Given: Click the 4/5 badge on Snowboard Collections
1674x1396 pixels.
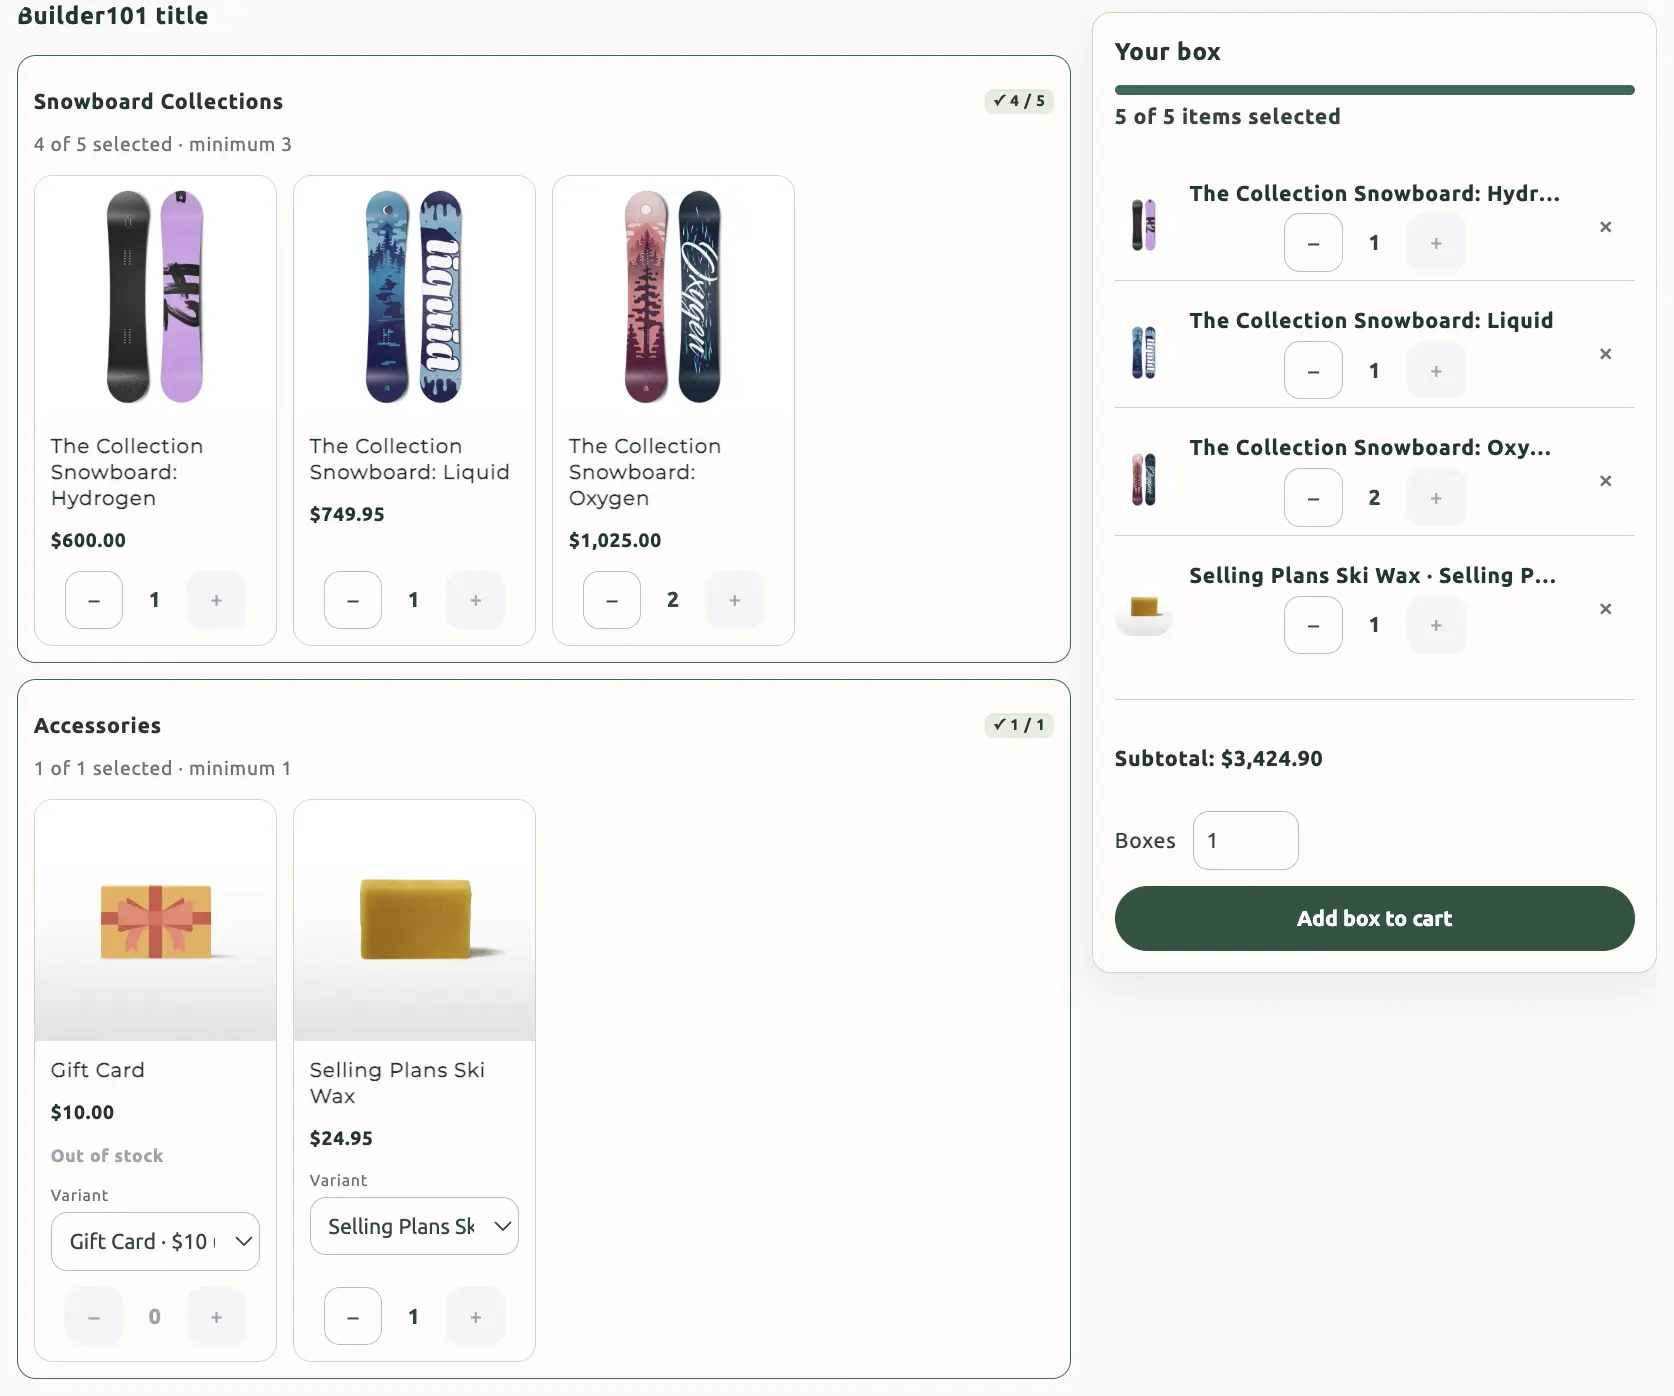Looking at the screenshot, I should coord(1019,101).
